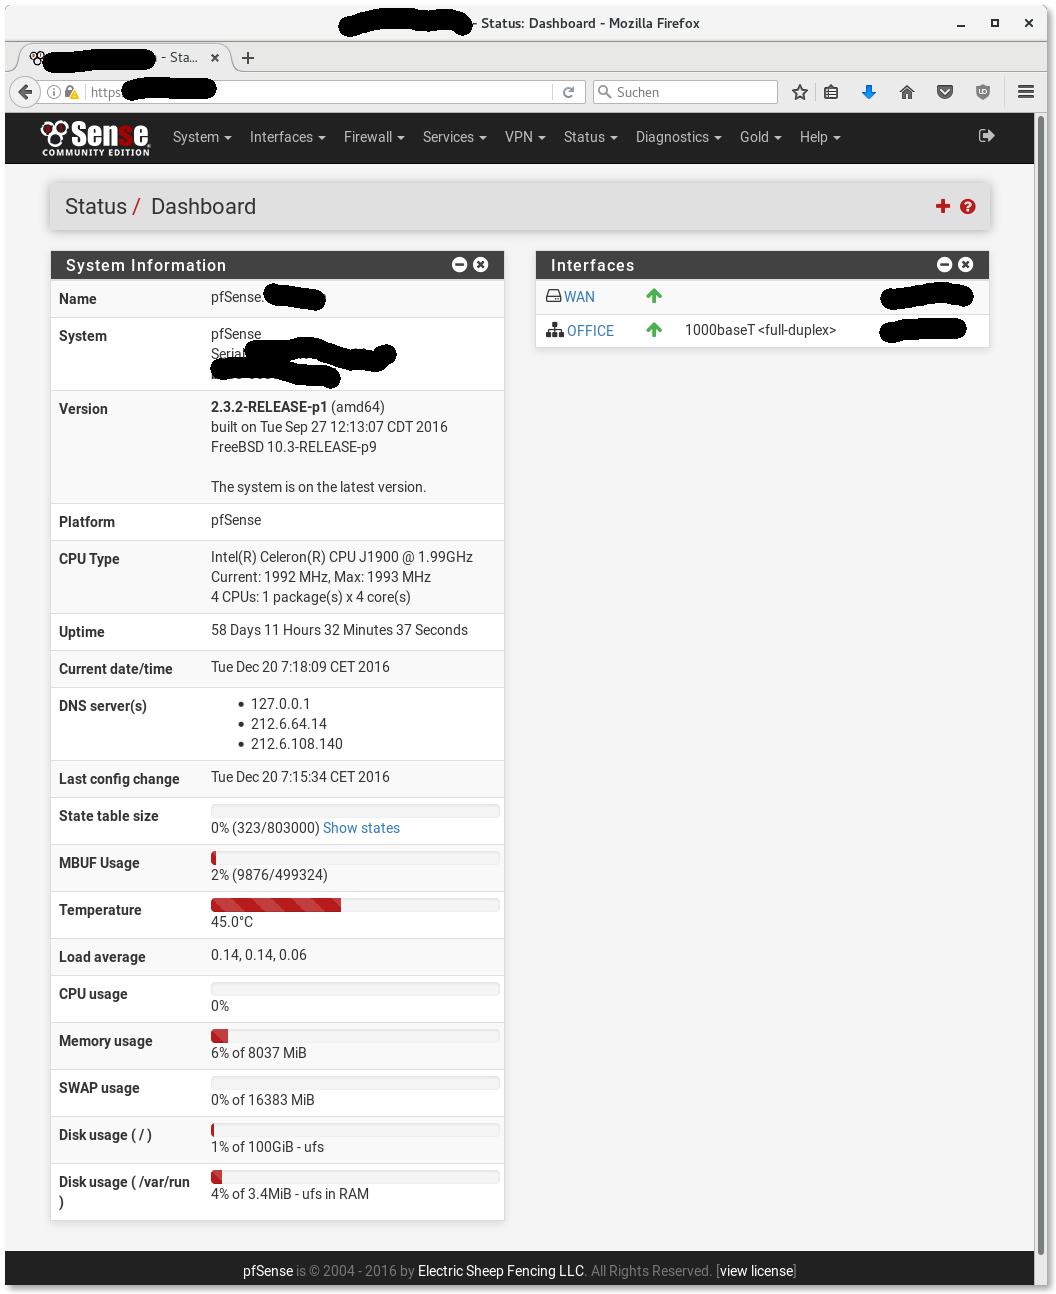Click the Show states link
Screen dimensions: 1056x1294
(x=361, y=828)
